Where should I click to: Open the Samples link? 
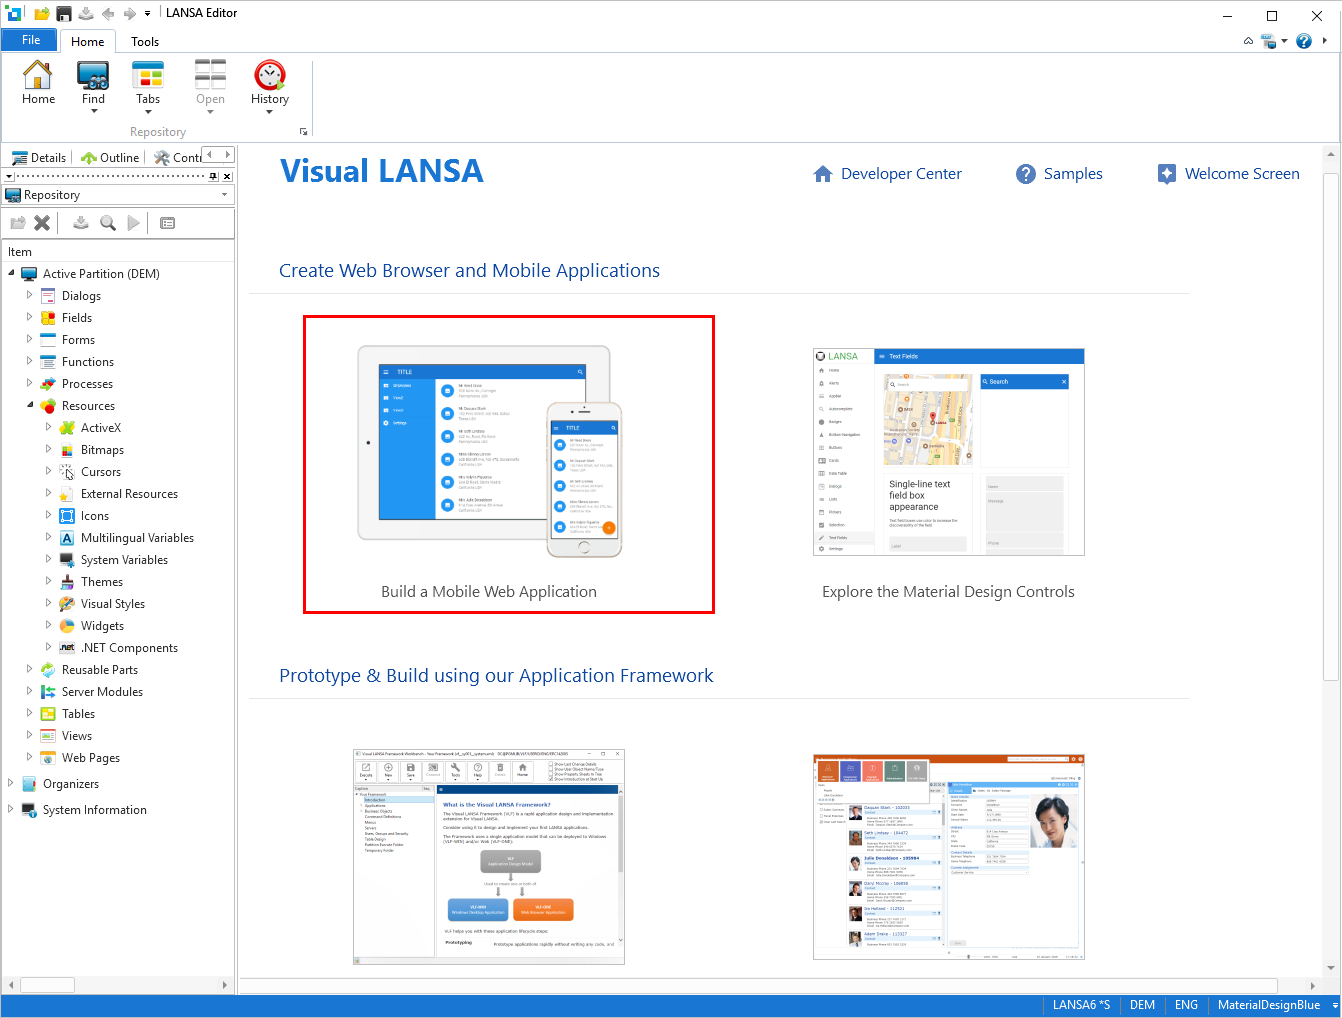click(x=1073, y=174)
